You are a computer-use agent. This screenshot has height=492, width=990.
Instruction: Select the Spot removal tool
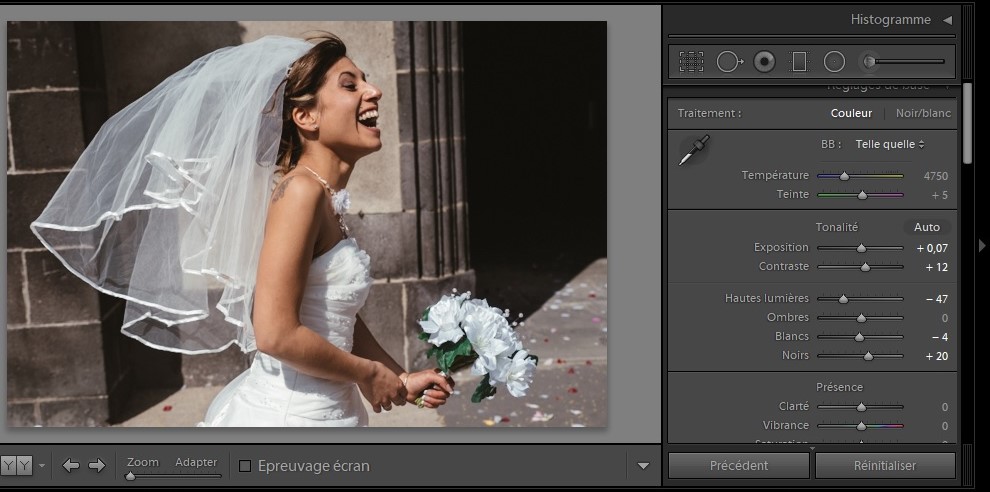[730, 61]
